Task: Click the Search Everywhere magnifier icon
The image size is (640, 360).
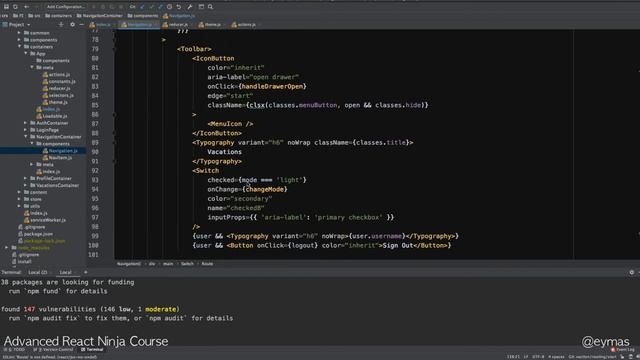Action: [x=211, y=7]
